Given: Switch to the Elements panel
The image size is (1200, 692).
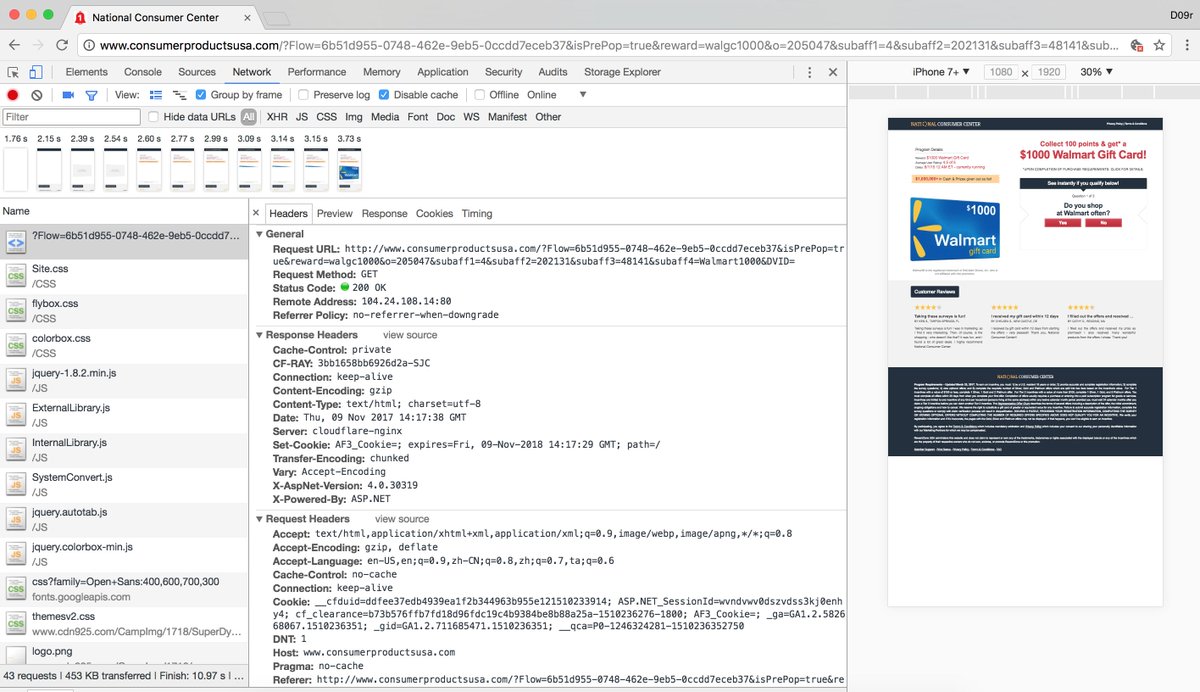Looking at the screenshot, I should point(87,72).
